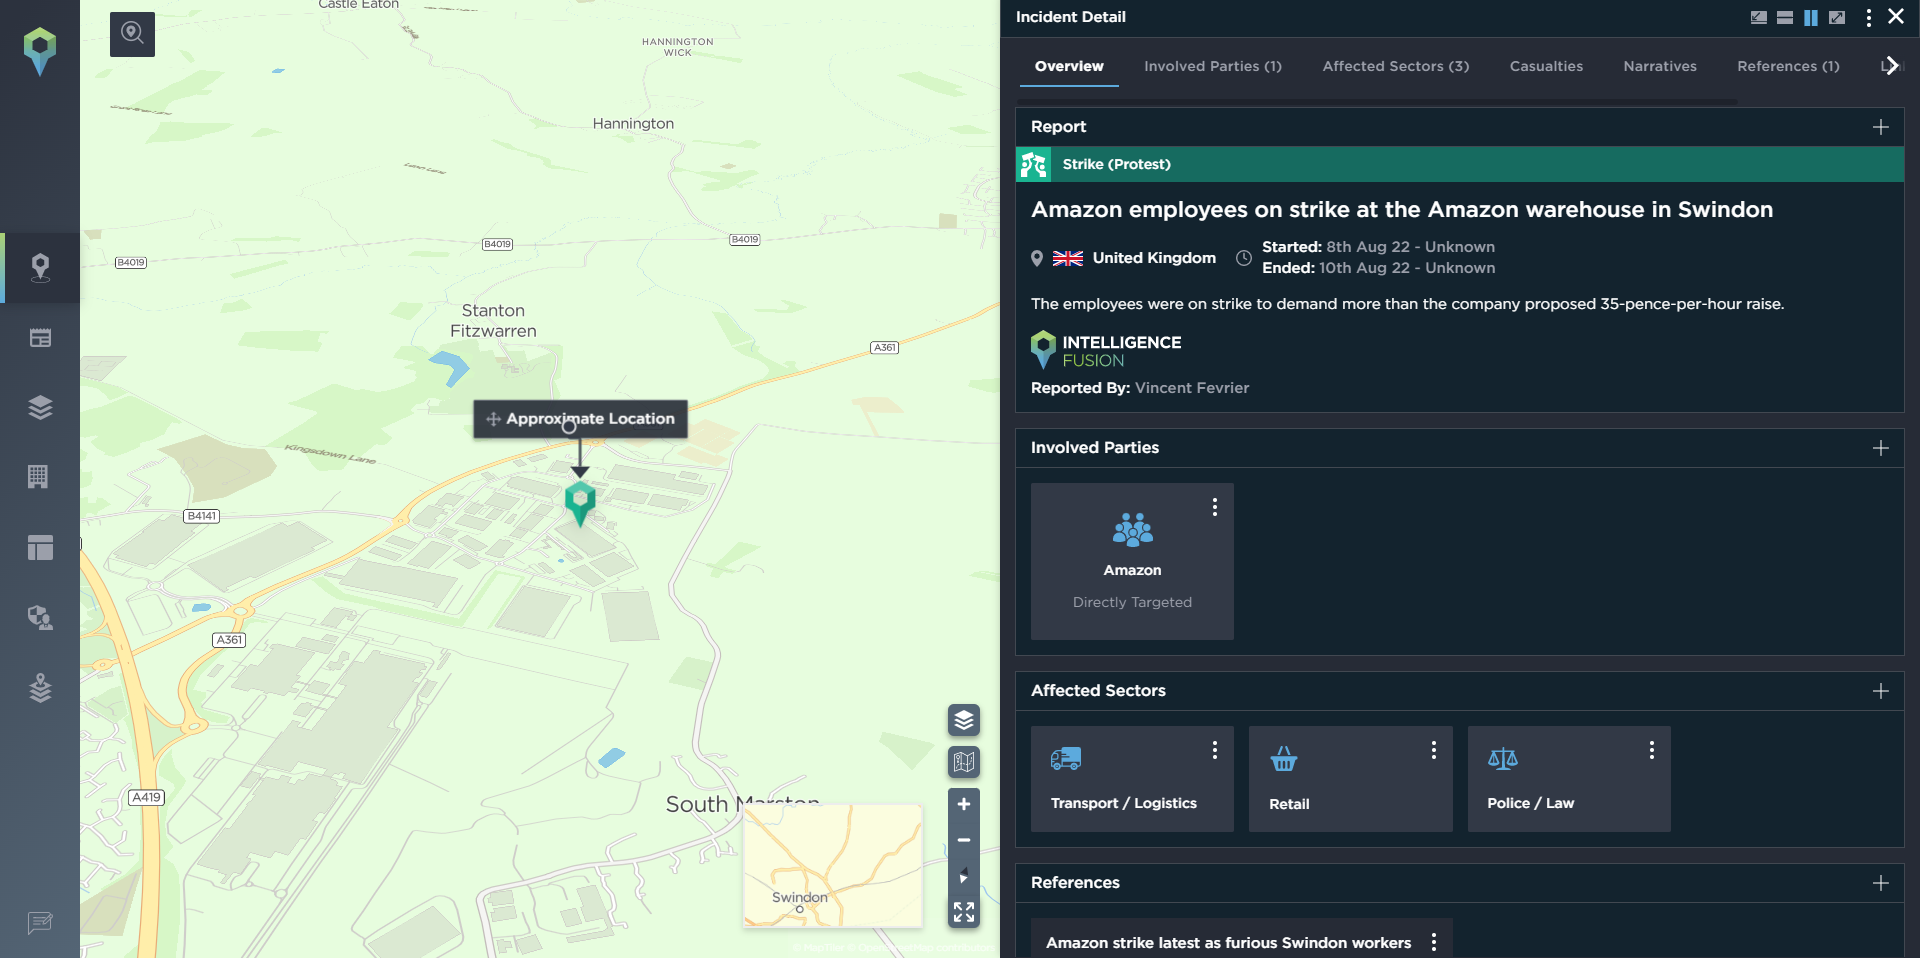Select the Overview tab
Screen dimensions: 1920x958
(1069, 66)
